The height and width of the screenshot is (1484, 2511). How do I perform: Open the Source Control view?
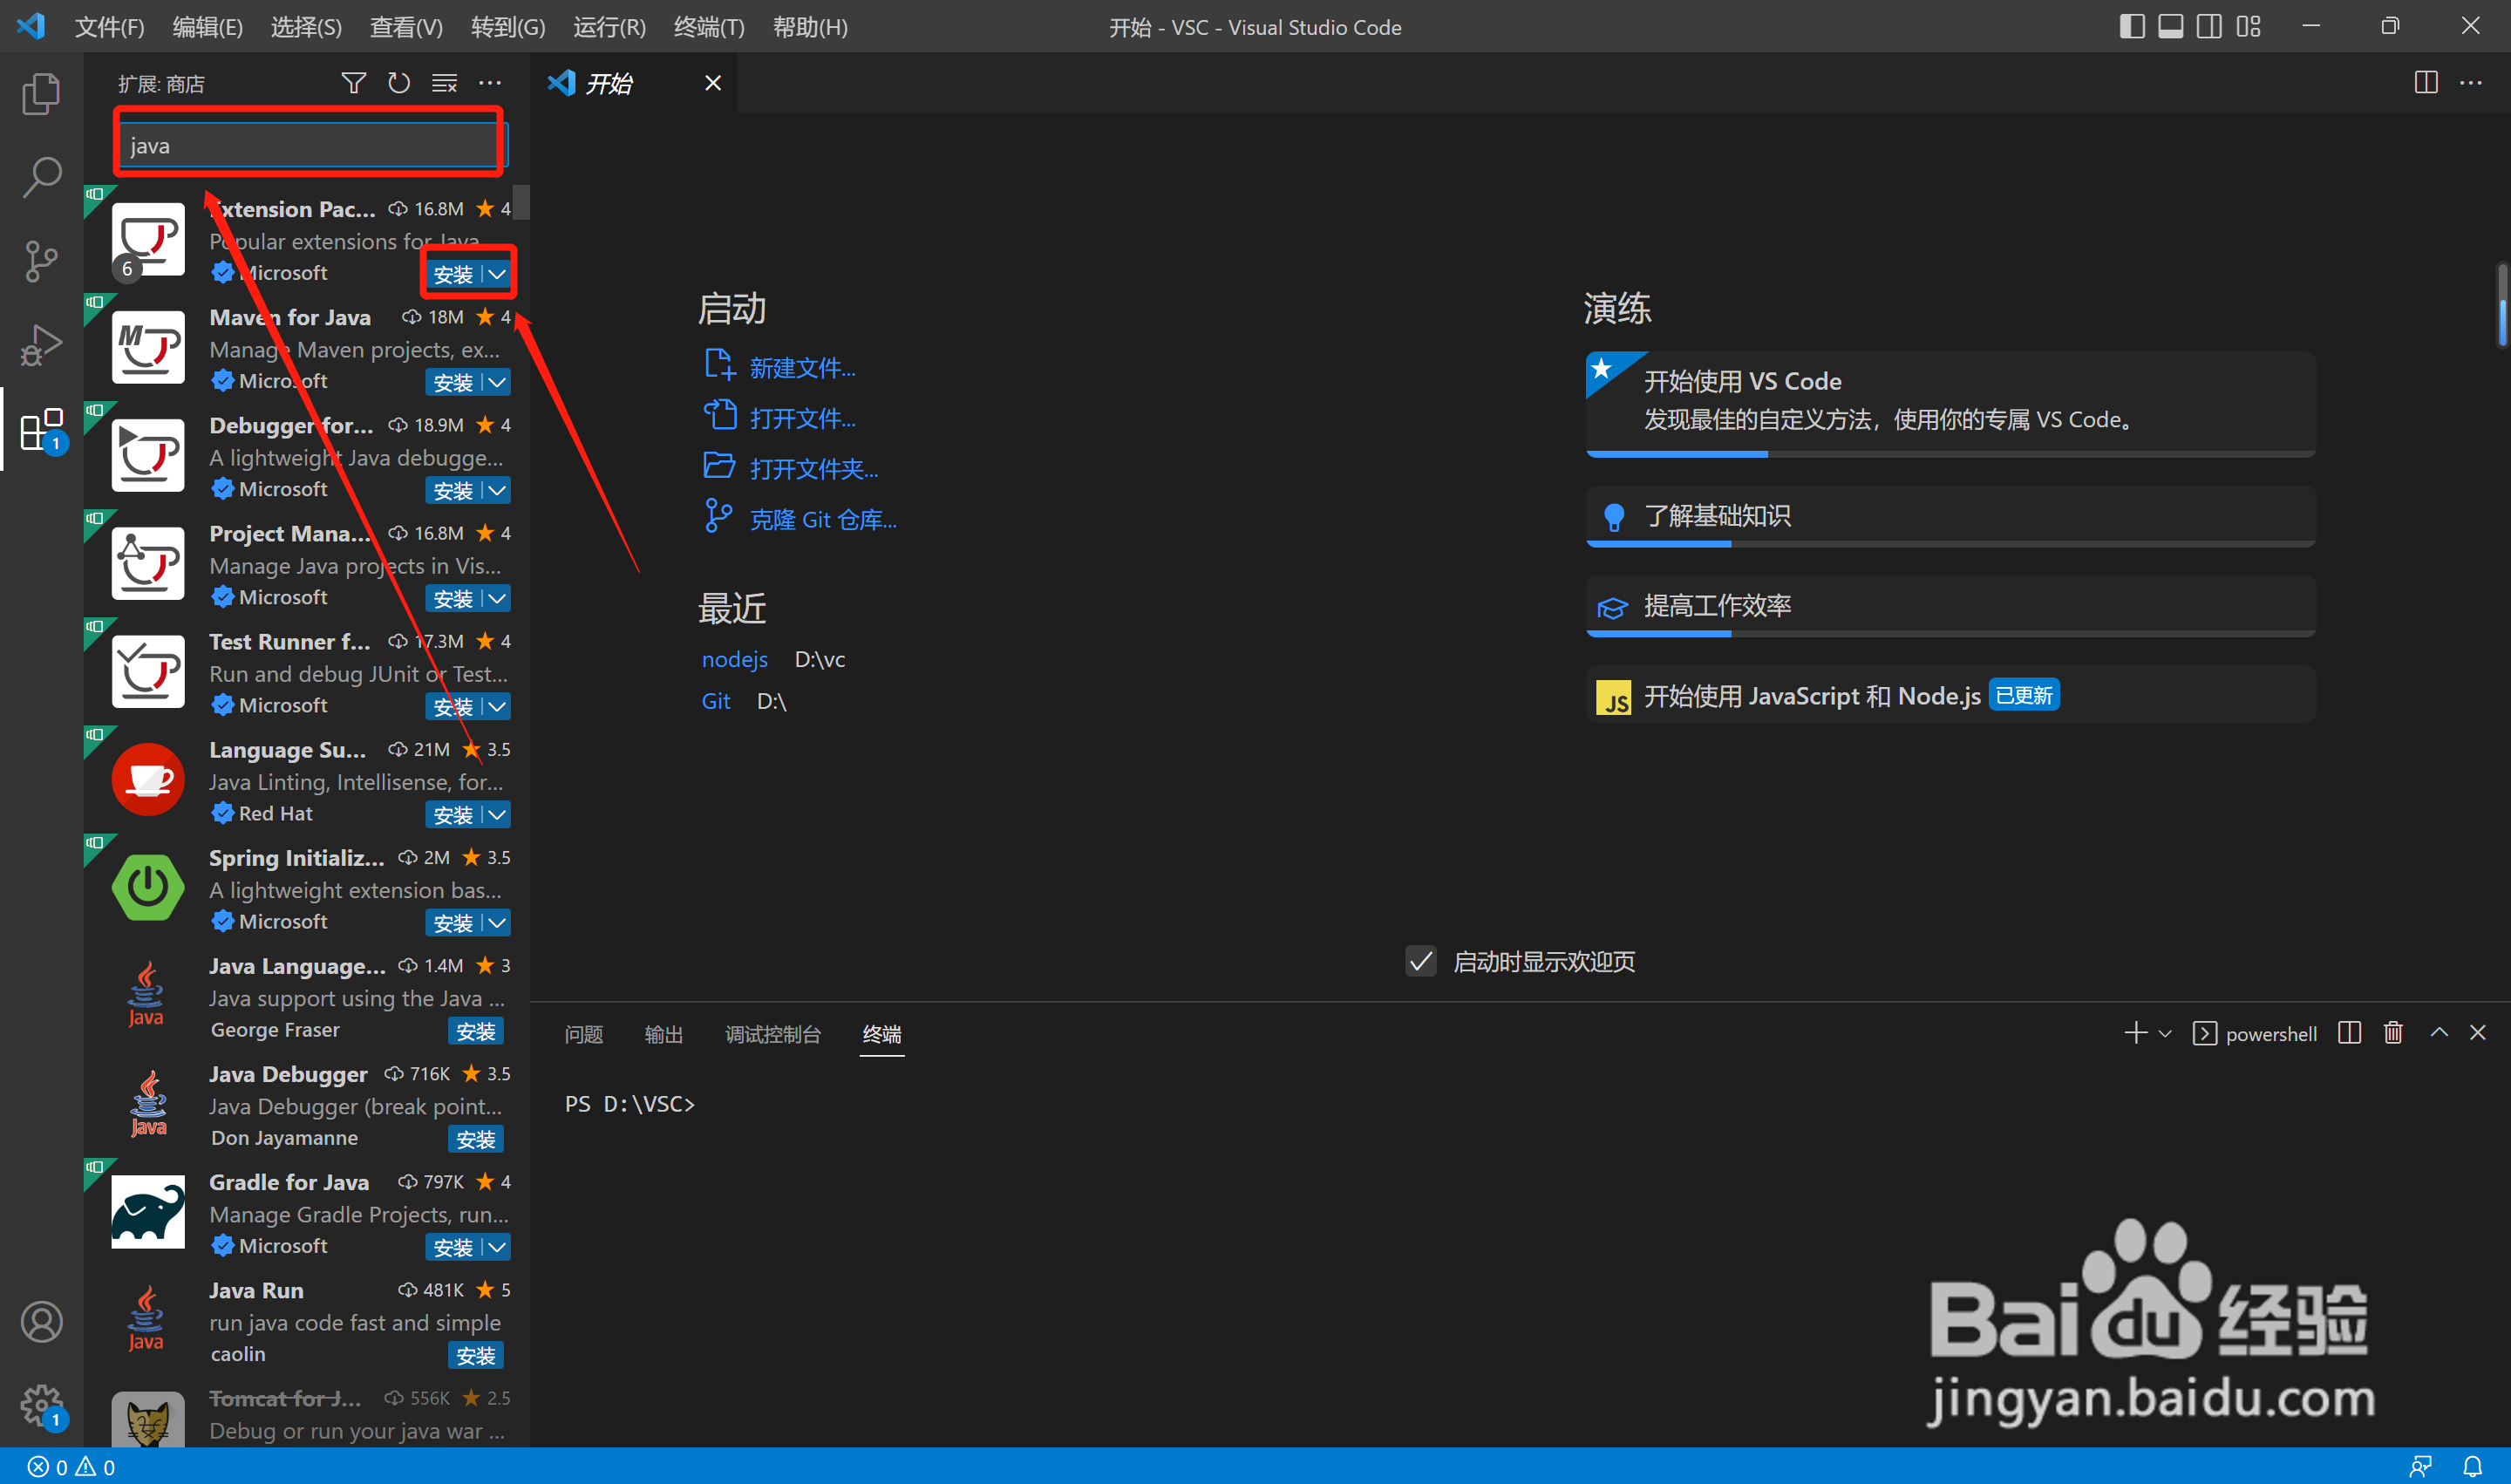click(41, 261)
